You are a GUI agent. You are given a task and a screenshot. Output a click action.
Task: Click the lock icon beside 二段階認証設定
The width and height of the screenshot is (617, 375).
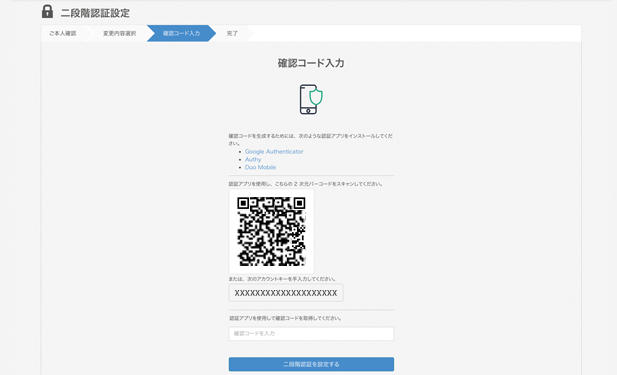47,12
